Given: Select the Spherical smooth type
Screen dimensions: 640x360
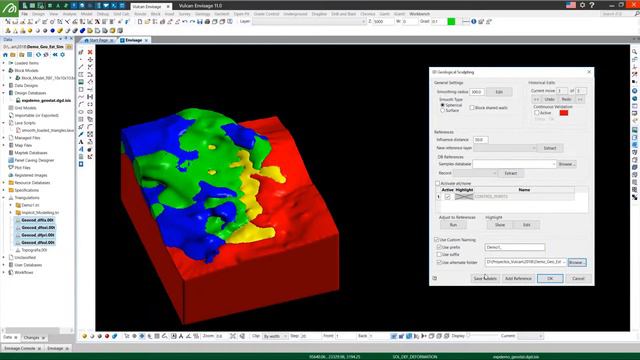Looking at the screenshot, I should click(x=442, y=105).
